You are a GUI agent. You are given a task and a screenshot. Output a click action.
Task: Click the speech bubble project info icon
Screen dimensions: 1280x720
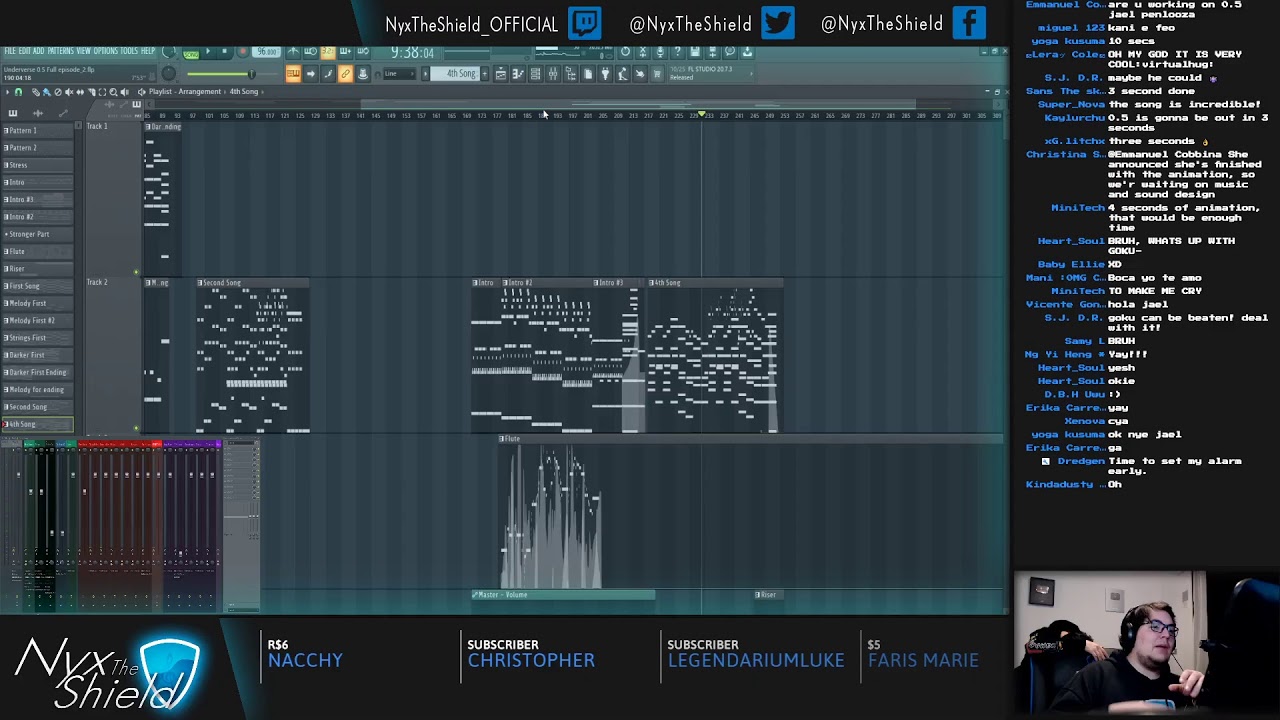[x=729, y=52]
